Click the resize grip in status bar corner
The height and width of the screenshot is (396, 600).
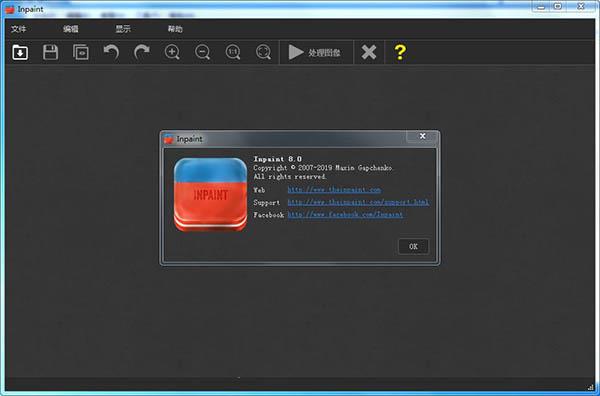click(590, 387)
